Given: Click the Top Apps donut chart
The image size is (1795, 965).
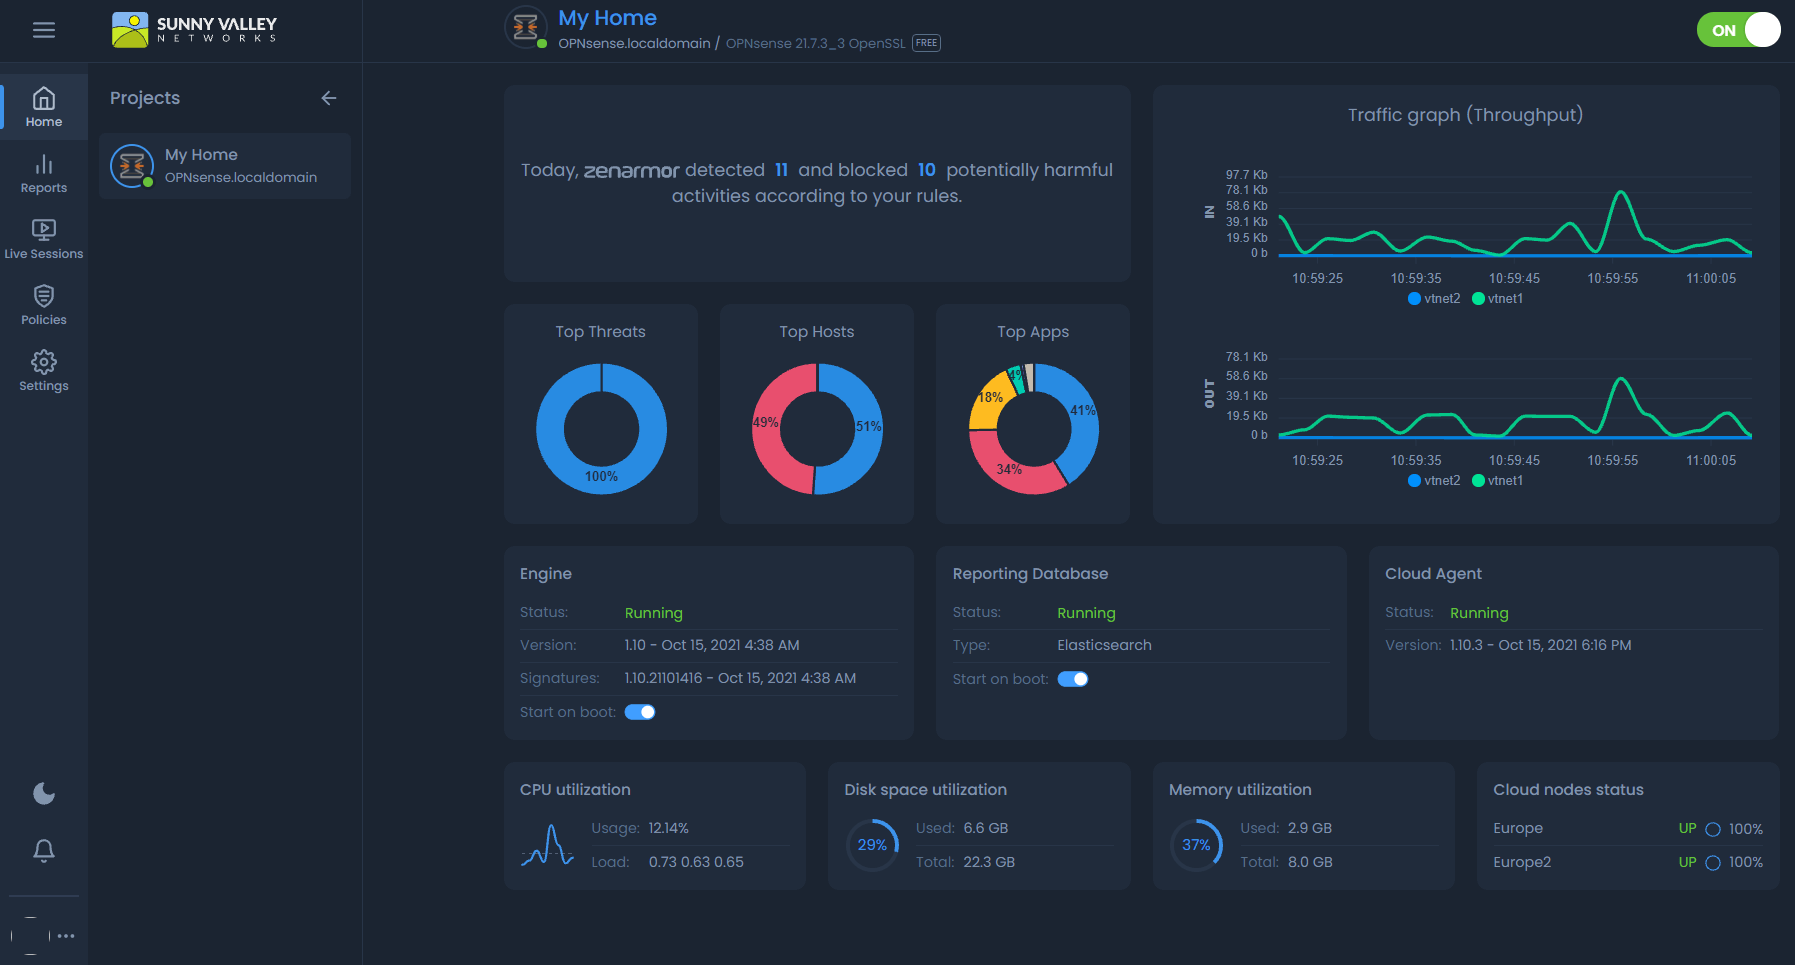Looking at the screenshot, I should click(x=1033, y=428).
